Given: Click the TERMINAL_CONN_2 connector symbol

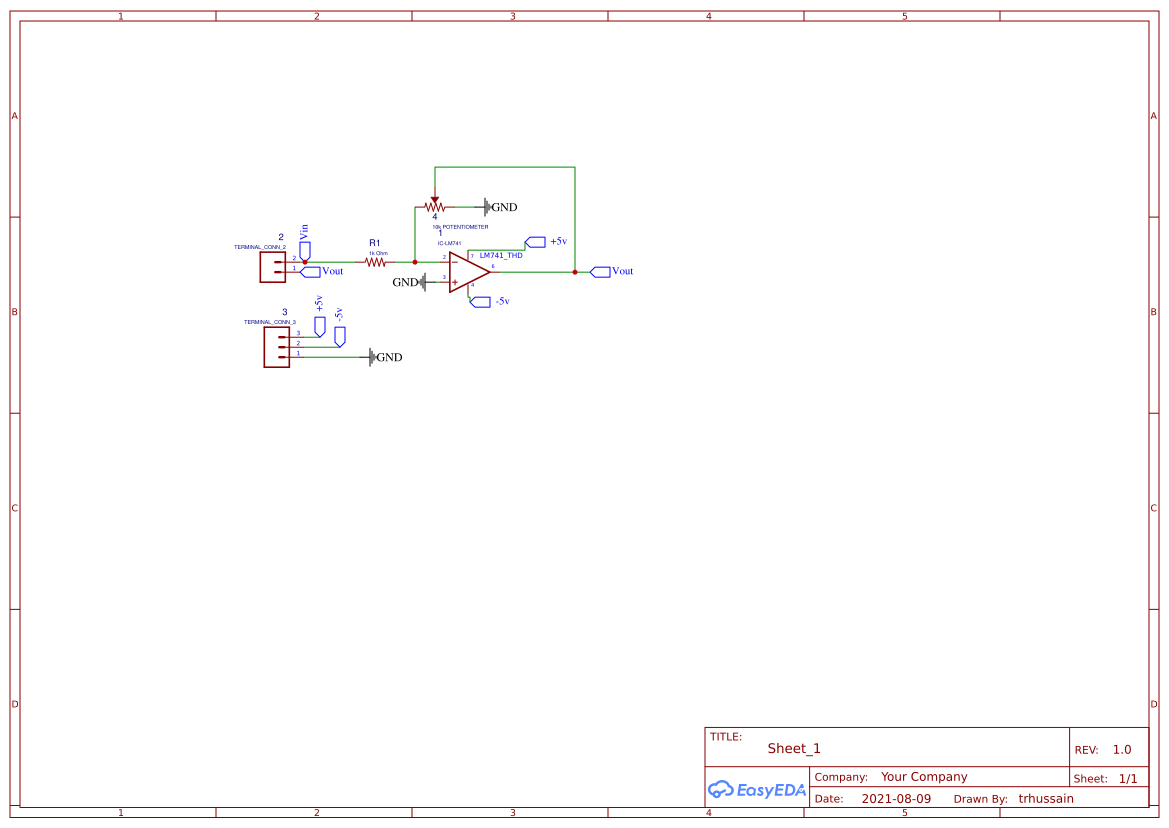Looking at the screenshot, I should coord(273,265).
